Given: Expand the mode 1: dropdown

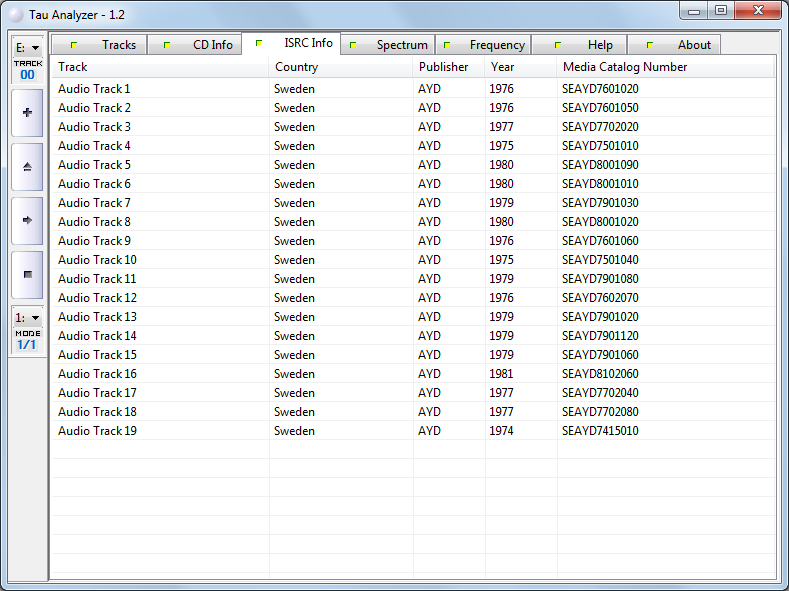Looking at the screenshot, I should tap(27, 317).
